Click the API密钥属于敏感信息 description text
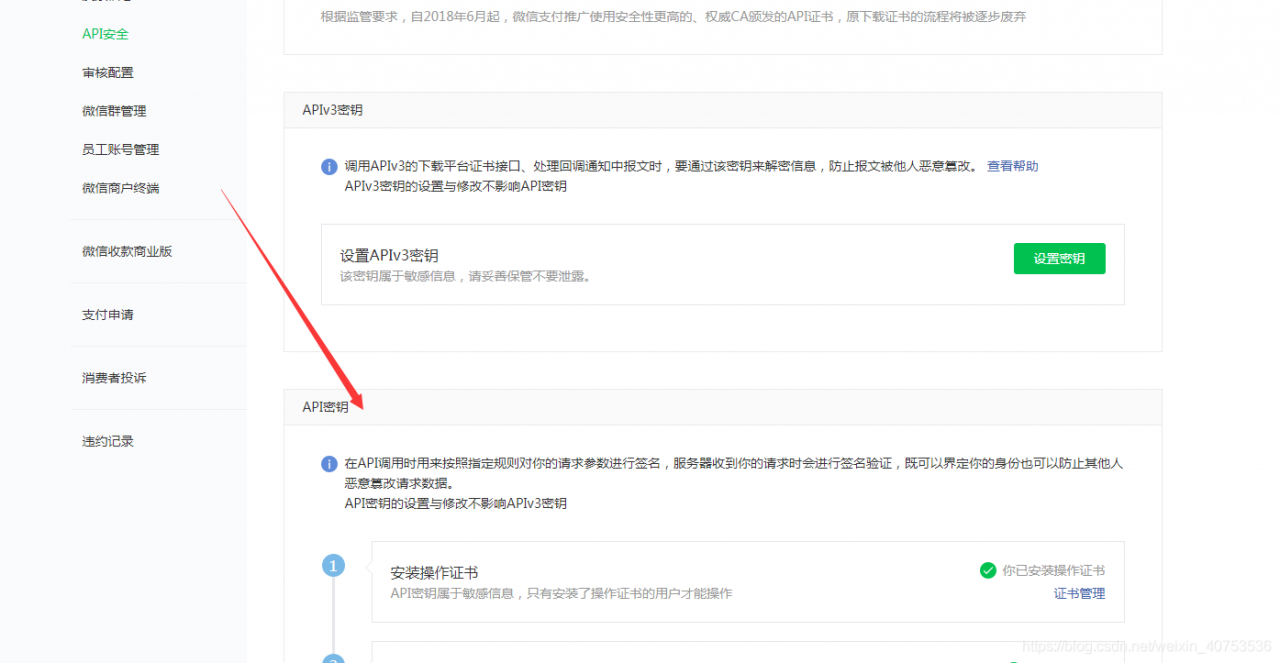The height and width of the screenshot is (663, 1280). tap(561, 593)
